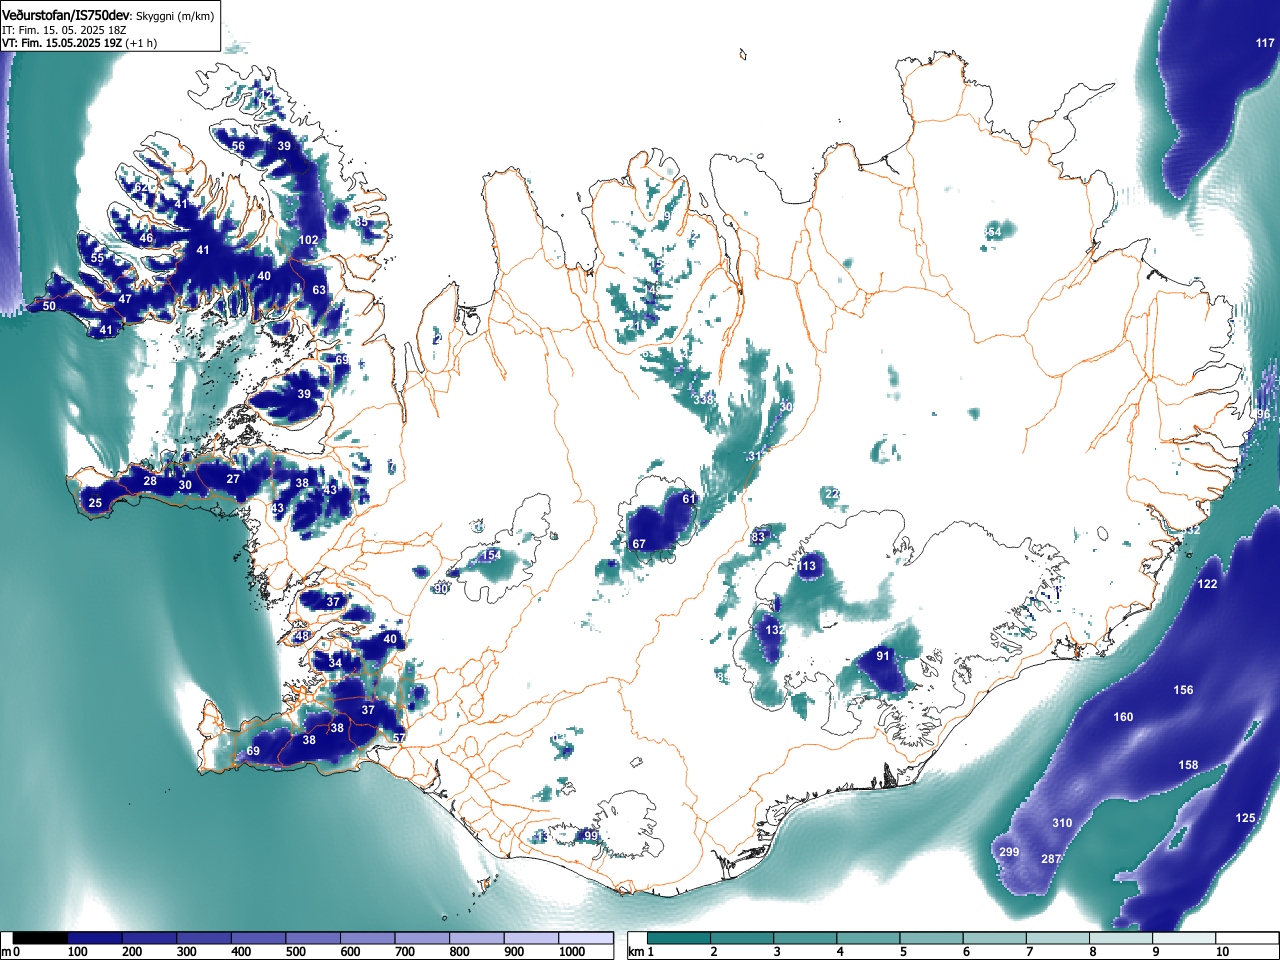Click the 63 visibility value label
This screenshot has height=960, width=1280.
coord(319,290)
